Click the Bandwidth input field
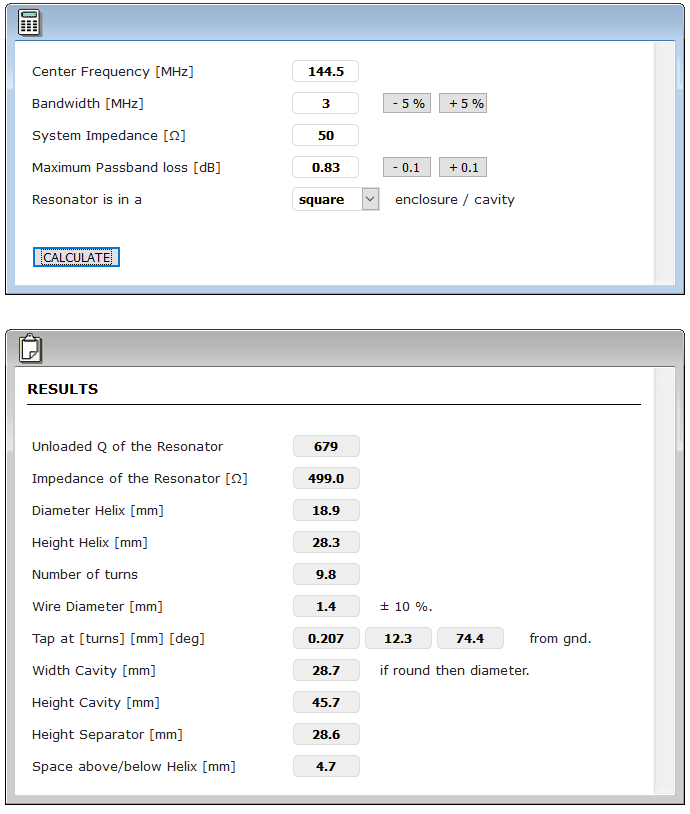The height and width of the screenshot is (814, 690). click(325, 103)
